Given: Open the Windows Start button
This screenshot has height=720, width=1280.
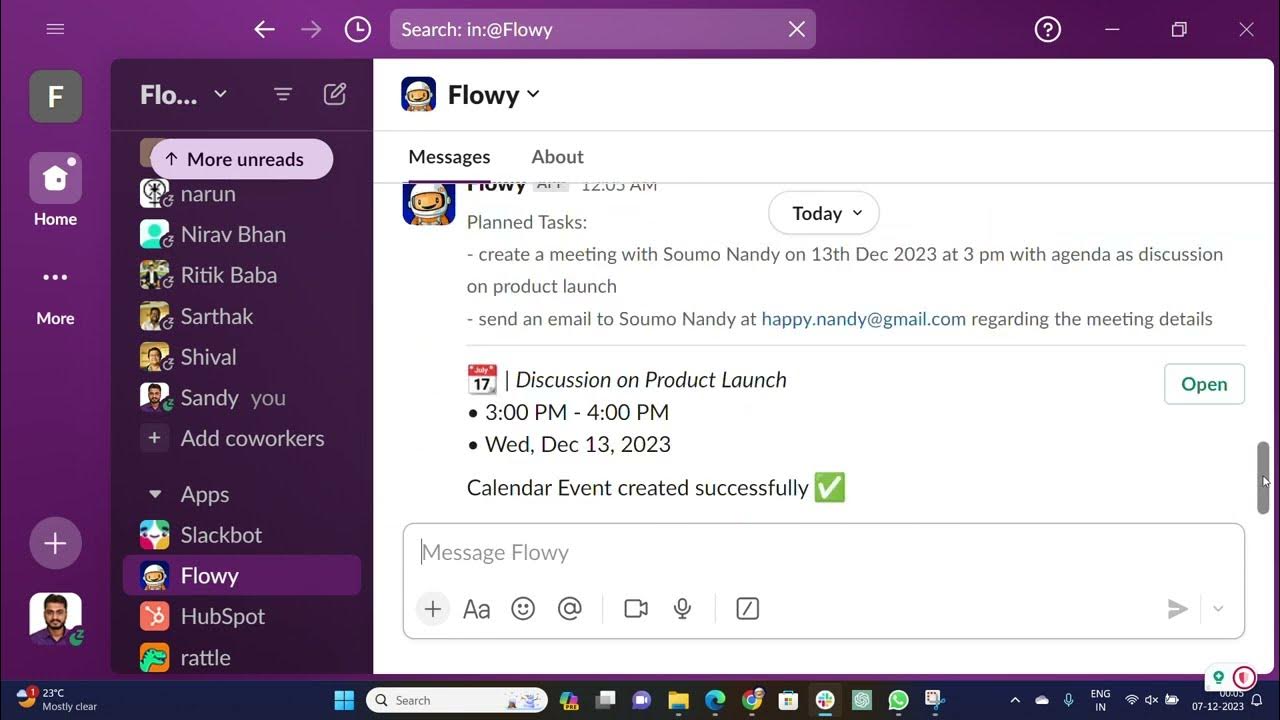Looking at the screenshot, I should click(x=343, y=699).
